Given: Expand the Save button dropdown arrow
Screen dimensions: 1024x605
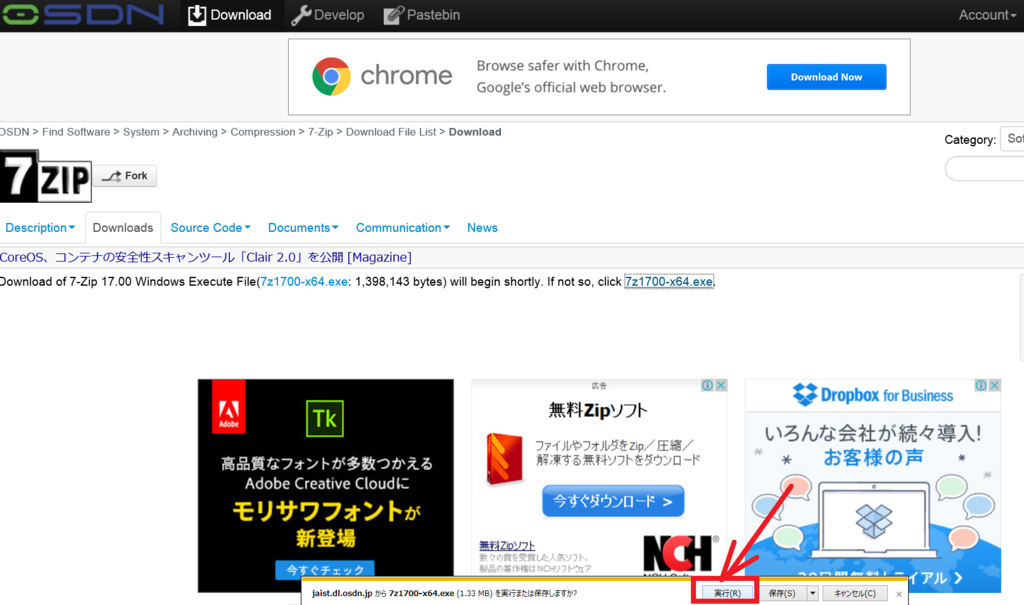Looking at the screenshot, I should tap(812, 593).
